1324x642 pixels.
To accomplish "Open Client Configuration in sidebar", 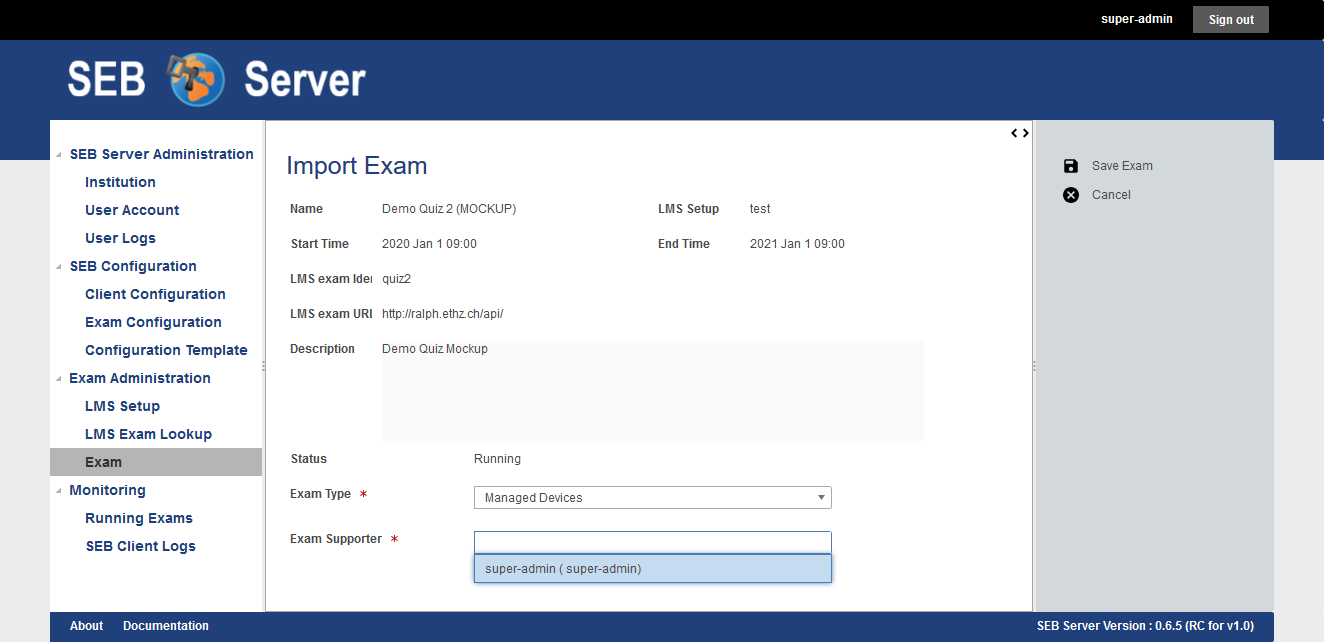I will [155, 294].
